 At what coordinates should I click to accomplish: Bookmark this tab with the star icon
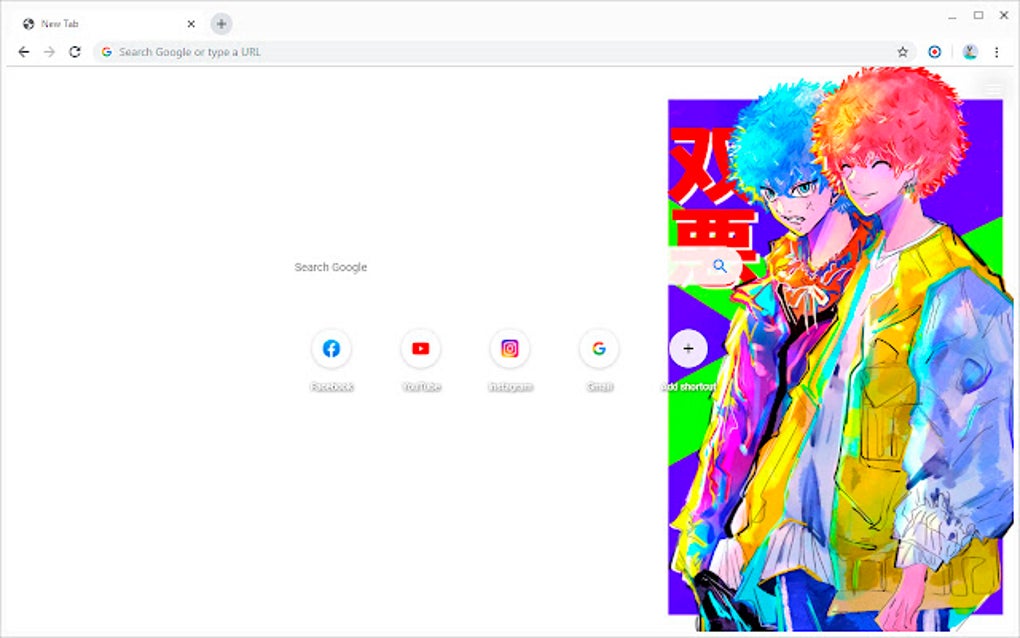[x=902, y=52]
